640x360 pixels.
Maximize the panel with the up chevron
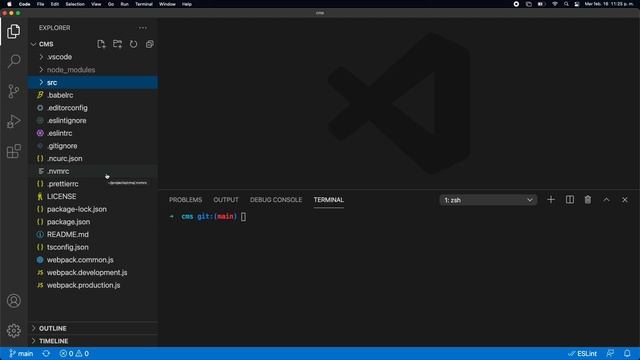[607, 200]
